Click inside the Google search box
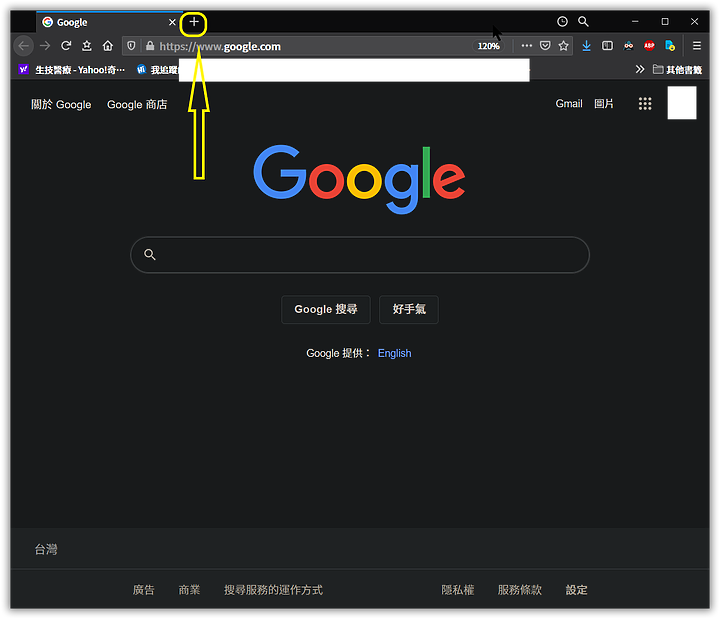720x619 pixels. point(360,255)
